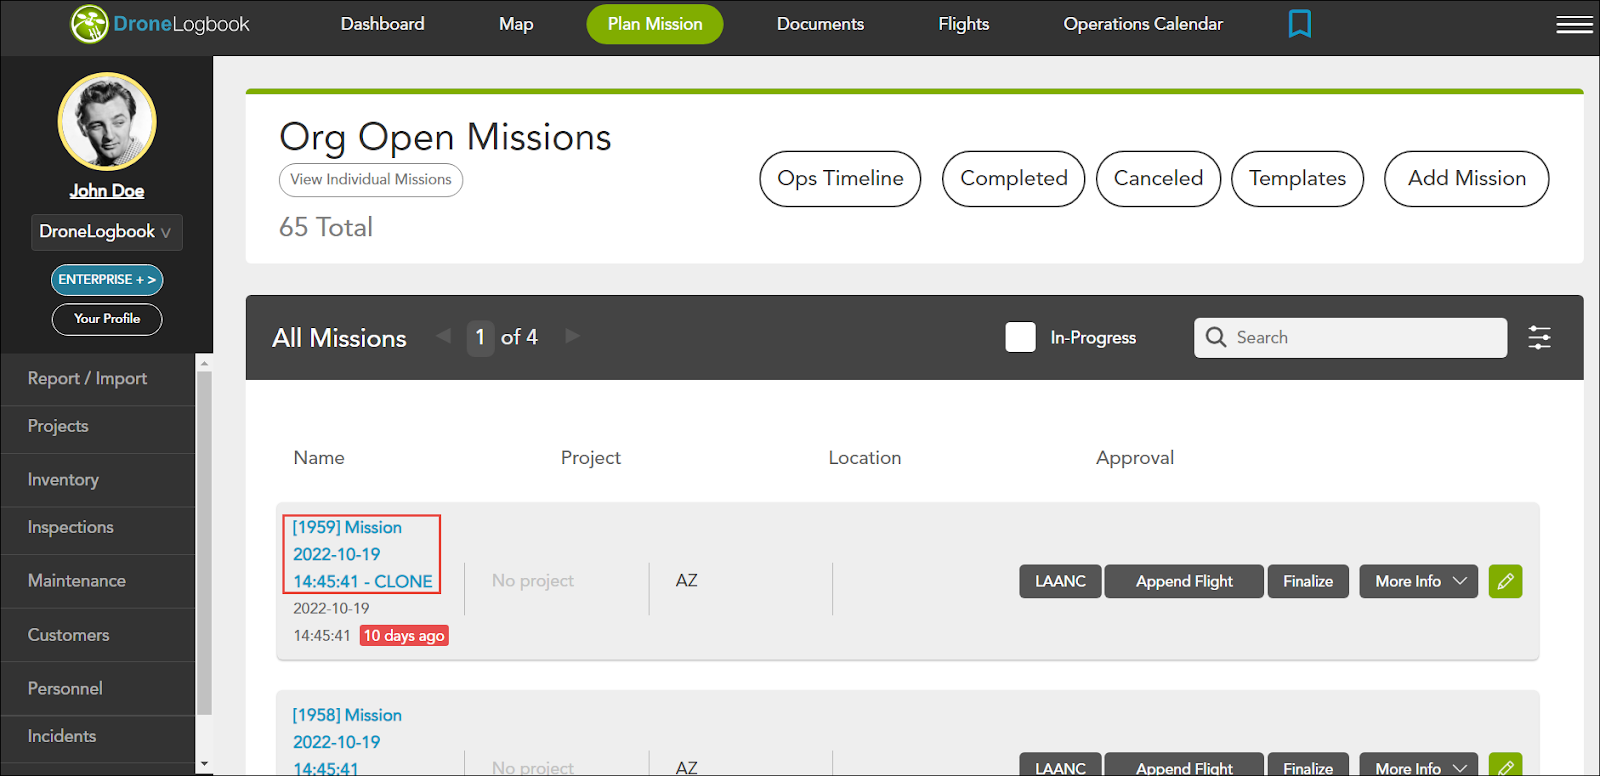Open Personnel in sidebar

[98, 689]
